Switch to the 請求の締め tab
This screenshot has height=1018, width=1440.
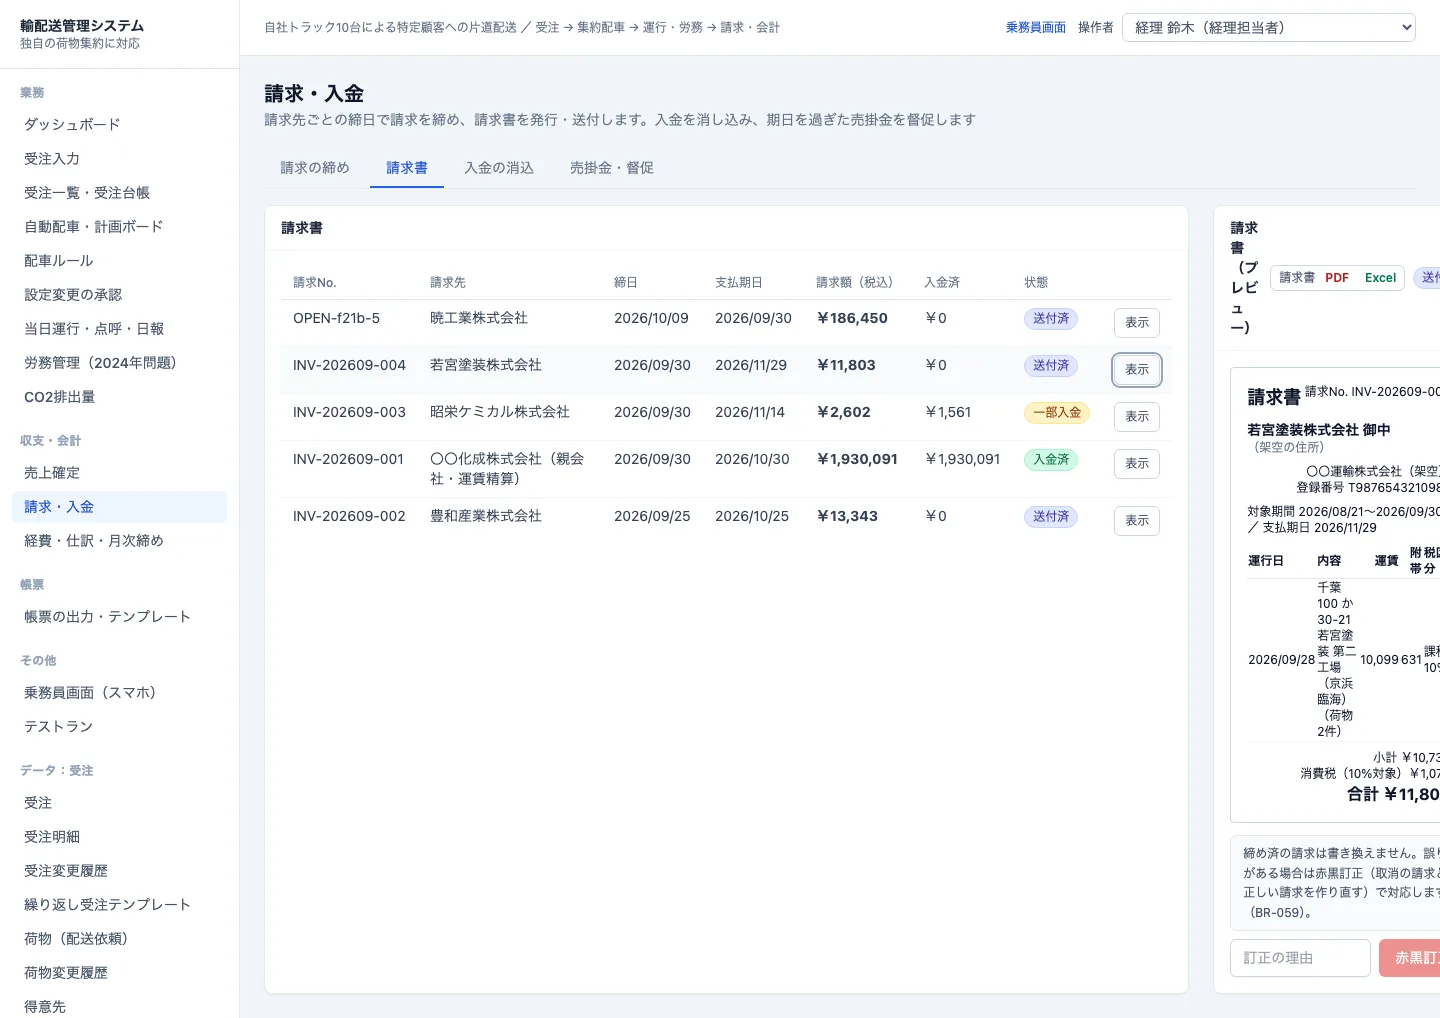click(x=315, y=168)
